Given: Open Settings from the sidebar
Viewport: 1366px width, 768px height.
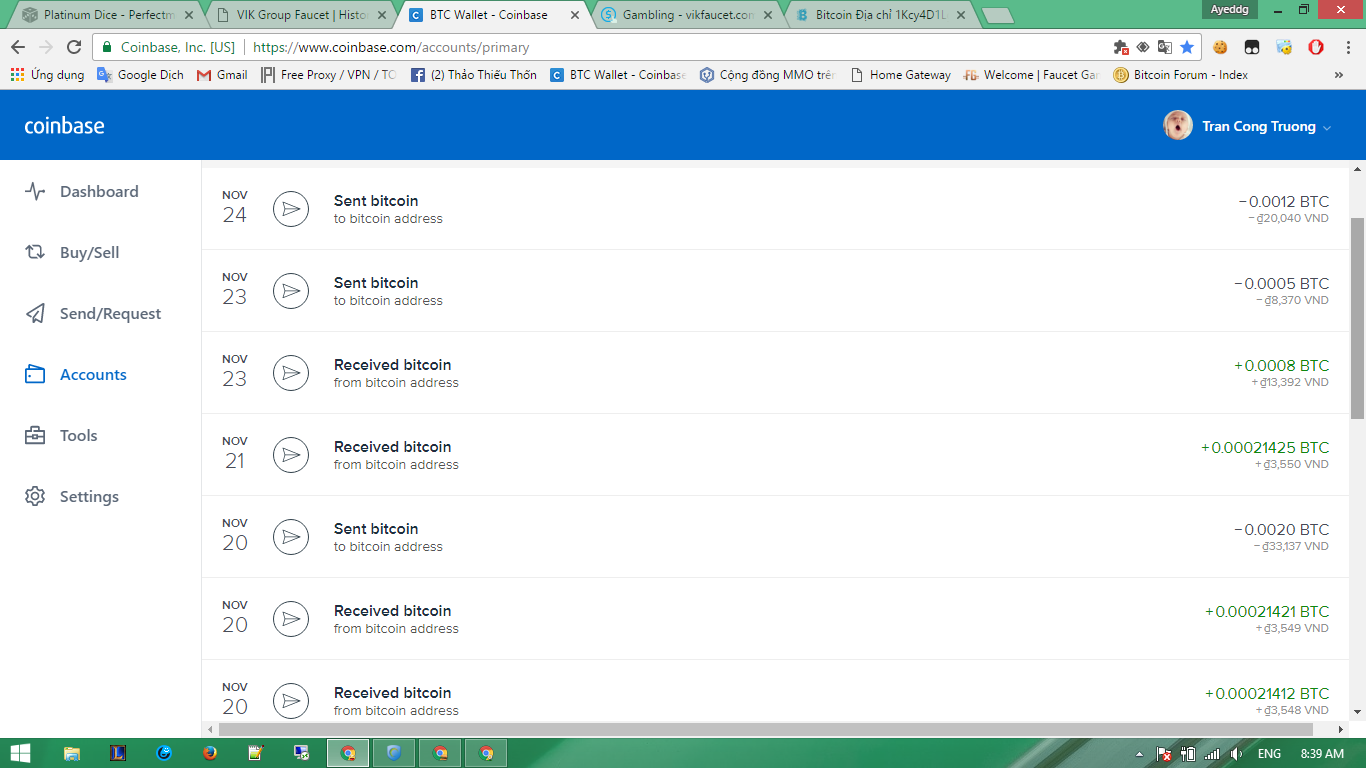Looking at the screenshot, I should coord(89,497).
